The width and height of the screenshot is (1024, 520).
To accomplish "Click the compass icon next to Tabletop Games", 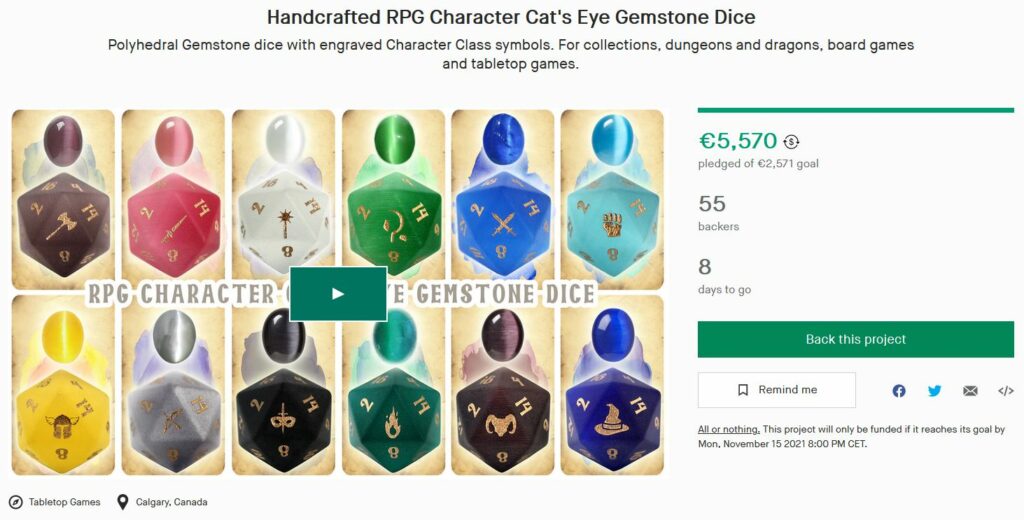I will (x=16, y=502).
